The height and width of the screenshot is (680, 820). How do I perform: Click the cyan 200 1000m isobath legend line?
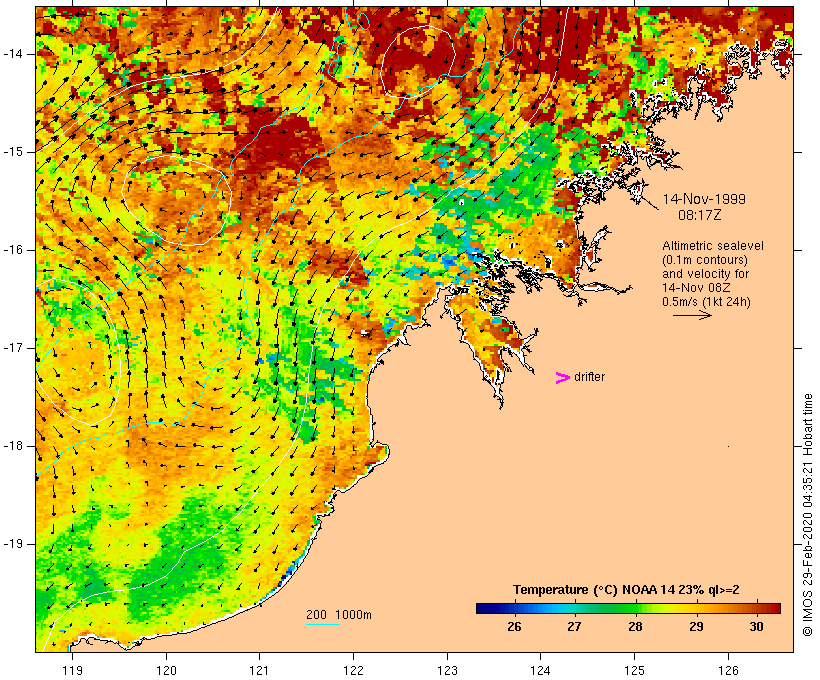point(323,624)
